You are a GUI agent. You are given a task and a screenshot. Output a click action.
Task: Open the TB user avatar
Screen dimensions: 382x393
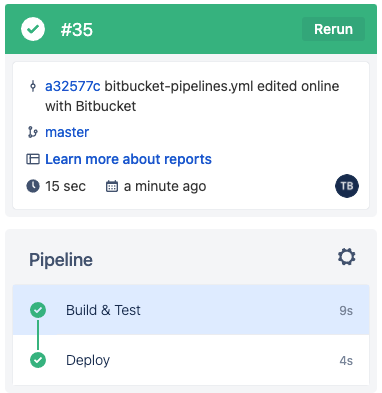pyautogui.click(x=347, y=186)
